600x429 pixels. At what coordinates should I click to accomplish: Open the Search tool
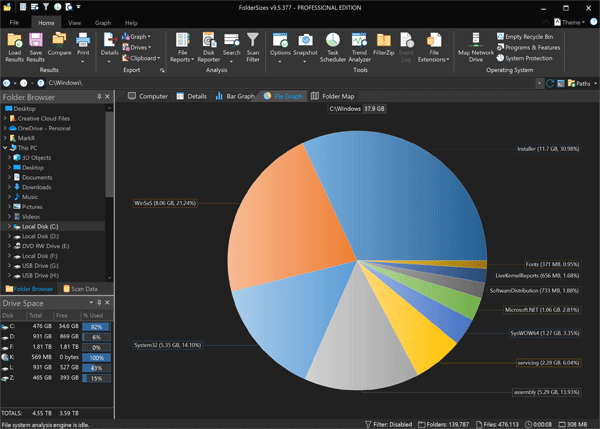(232, 47)
